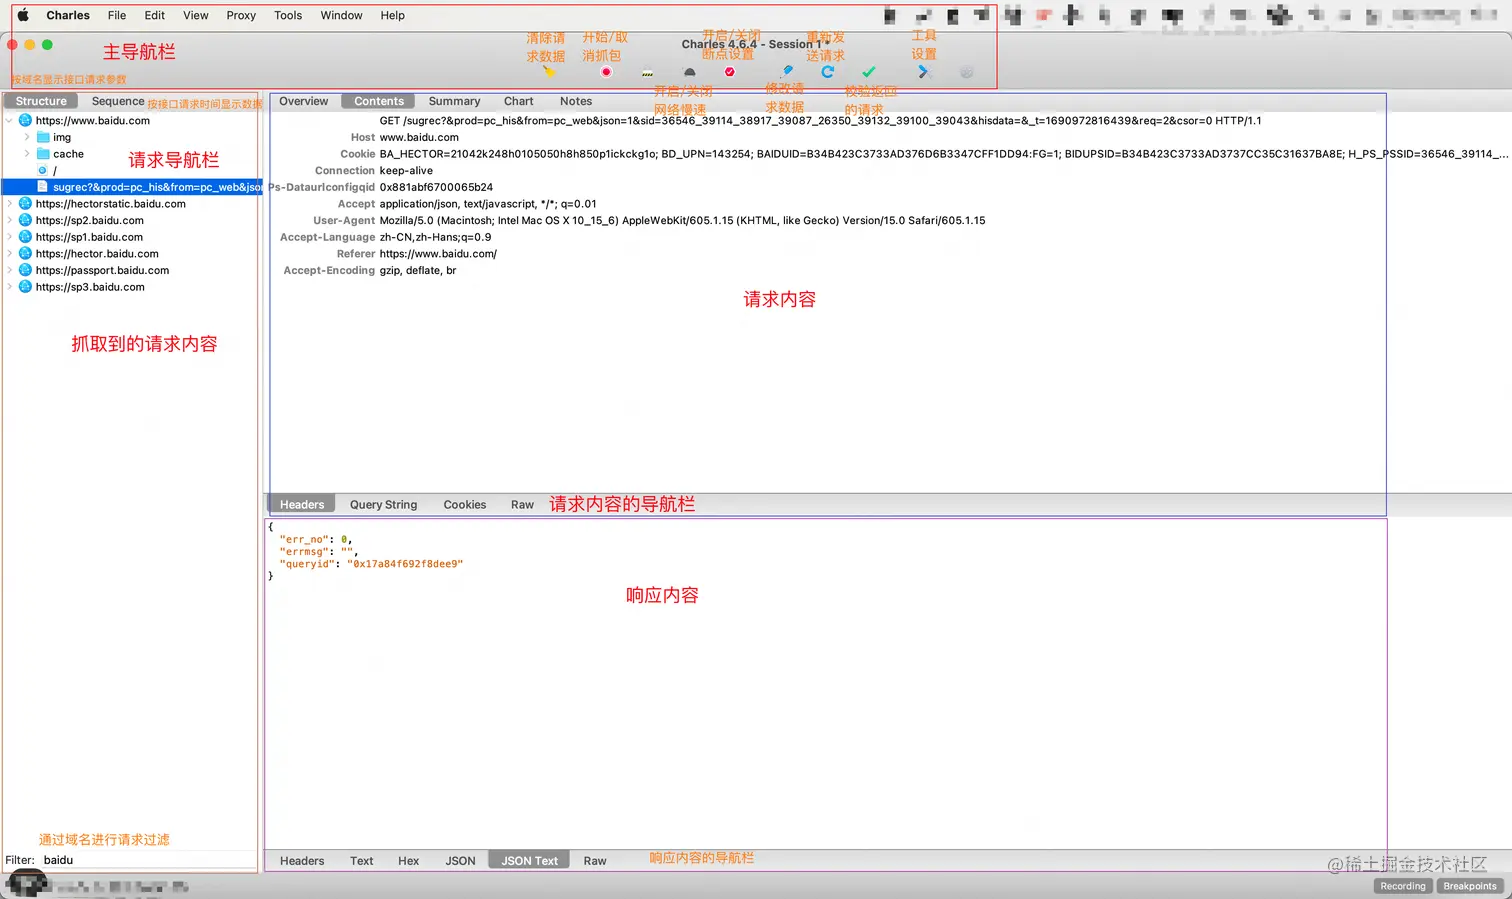This screenshot has height=899, width=1512.
Task: Open the Tools menu in the menu bar
Action: [x=288, y=15]
